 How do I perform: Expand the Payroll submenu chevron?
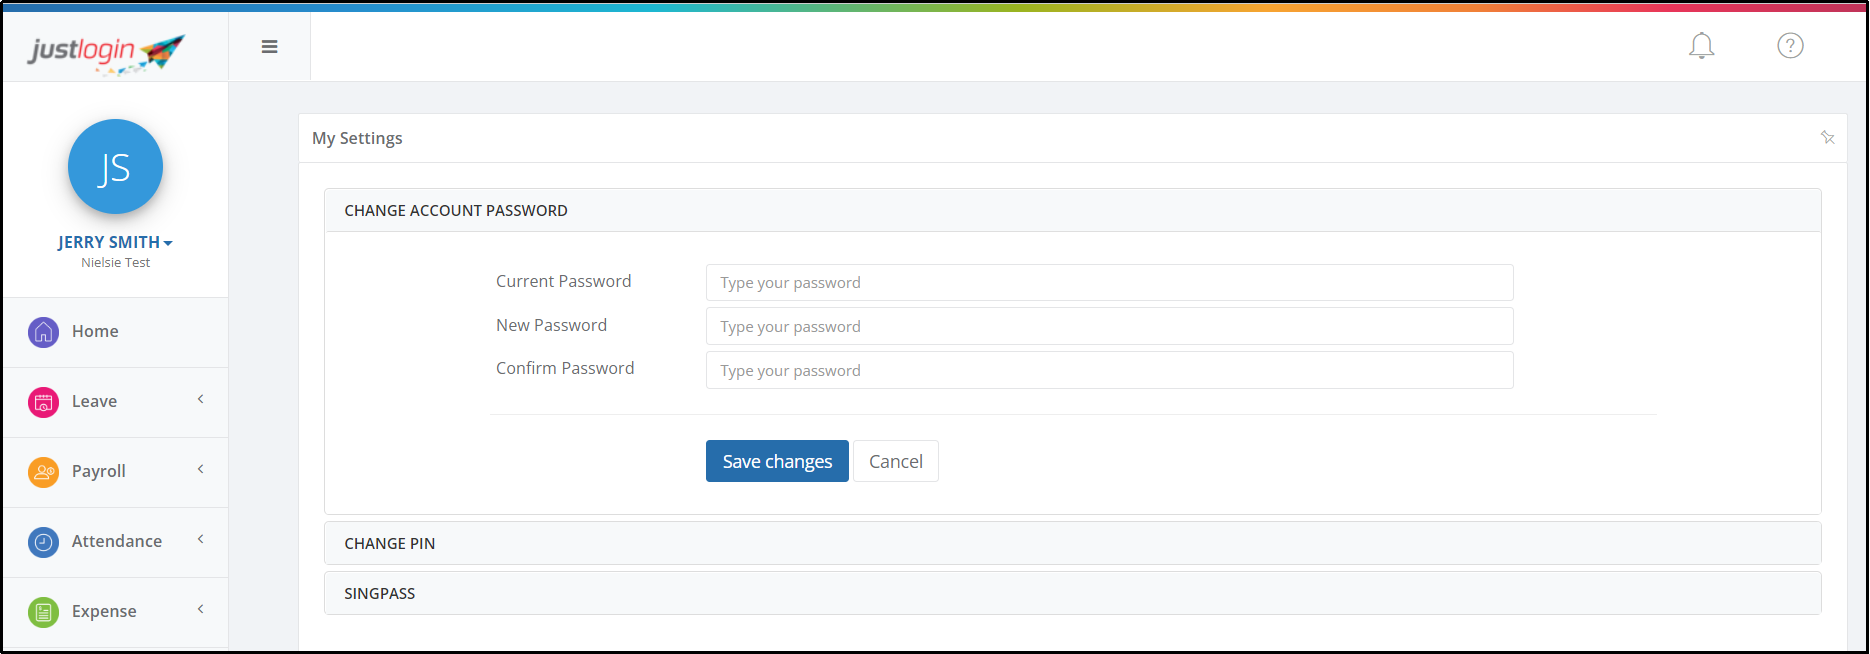(200, 469)
